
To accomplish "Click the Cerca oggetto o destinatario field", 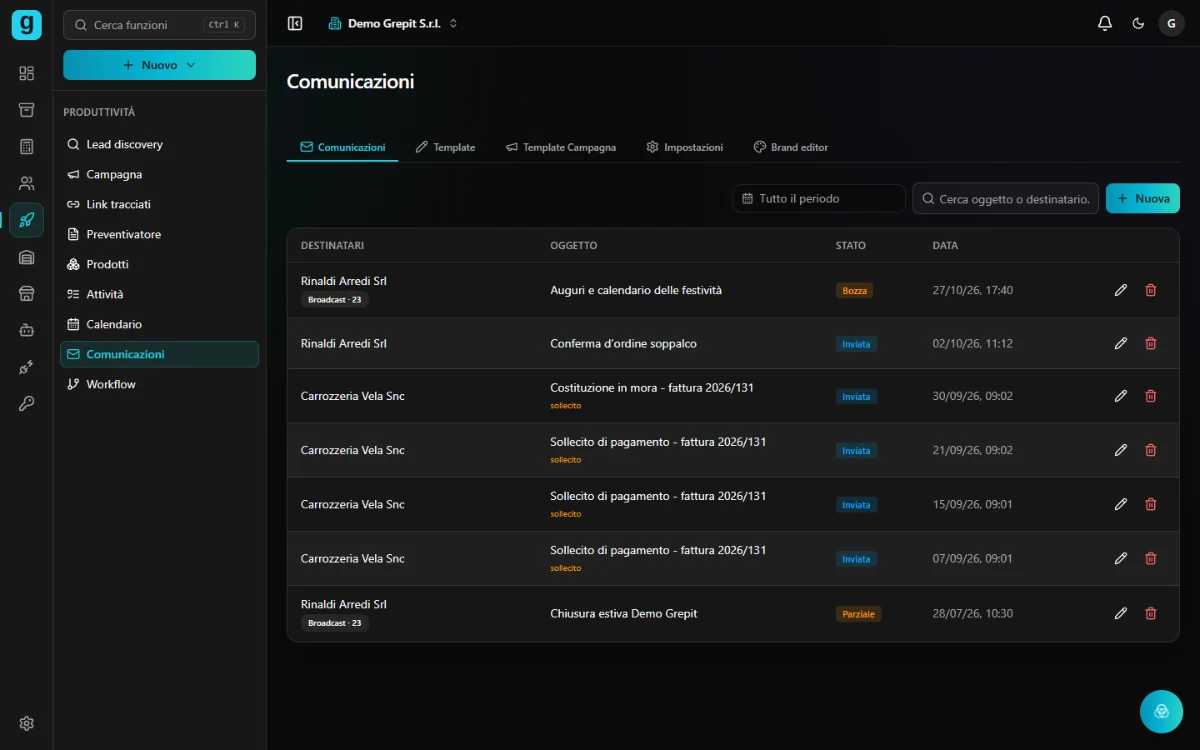I will coord(1006,198).
